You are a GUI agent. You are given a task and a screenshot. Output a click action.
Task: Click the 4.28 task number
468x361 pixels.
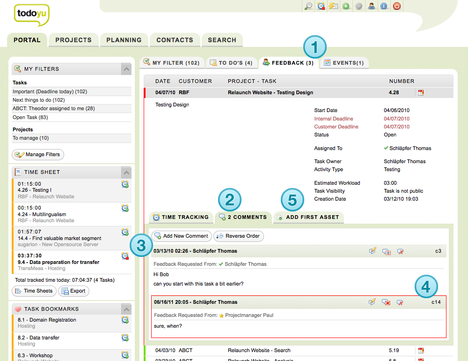394,92
